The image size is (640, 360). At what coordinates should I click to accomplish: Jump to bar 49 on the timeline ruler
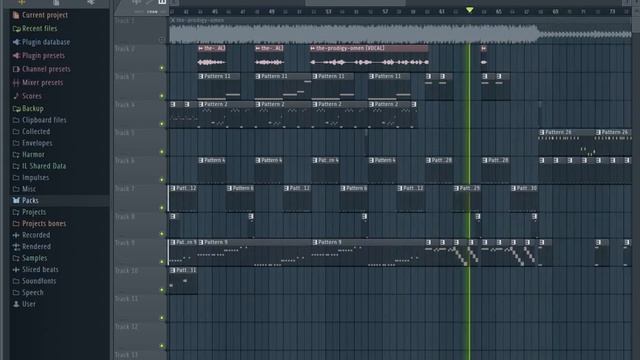click(272, 12)
